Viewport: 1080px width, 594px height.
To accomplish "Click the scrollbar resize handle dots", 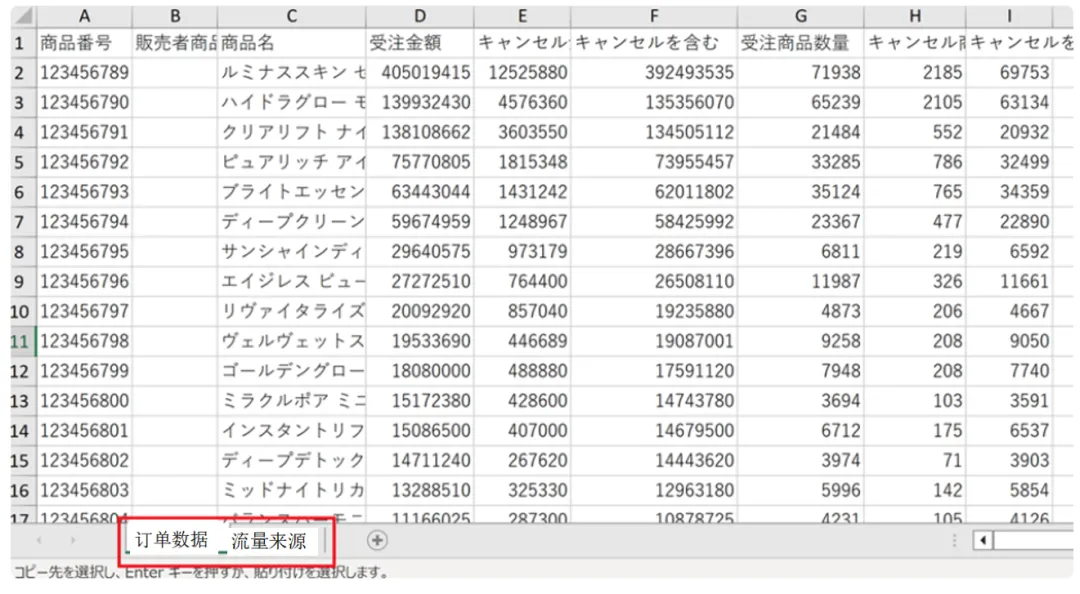I will (954, 540).
